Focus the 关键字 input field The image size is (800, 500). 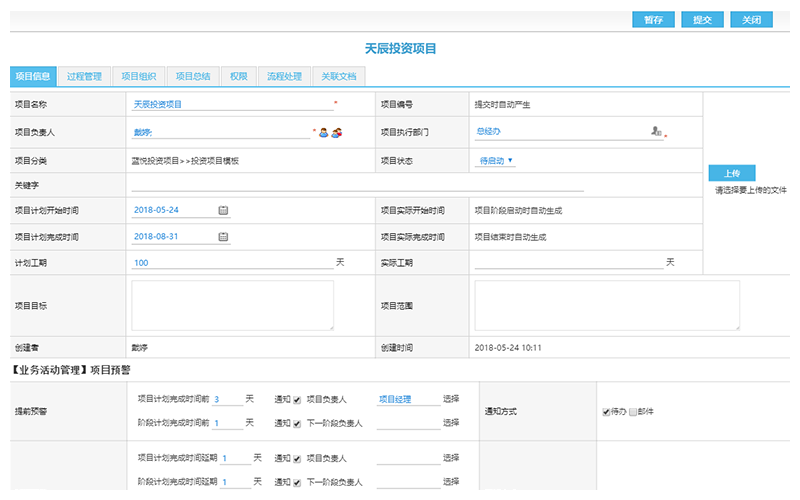pyautogui.click(x=357, y=184)
